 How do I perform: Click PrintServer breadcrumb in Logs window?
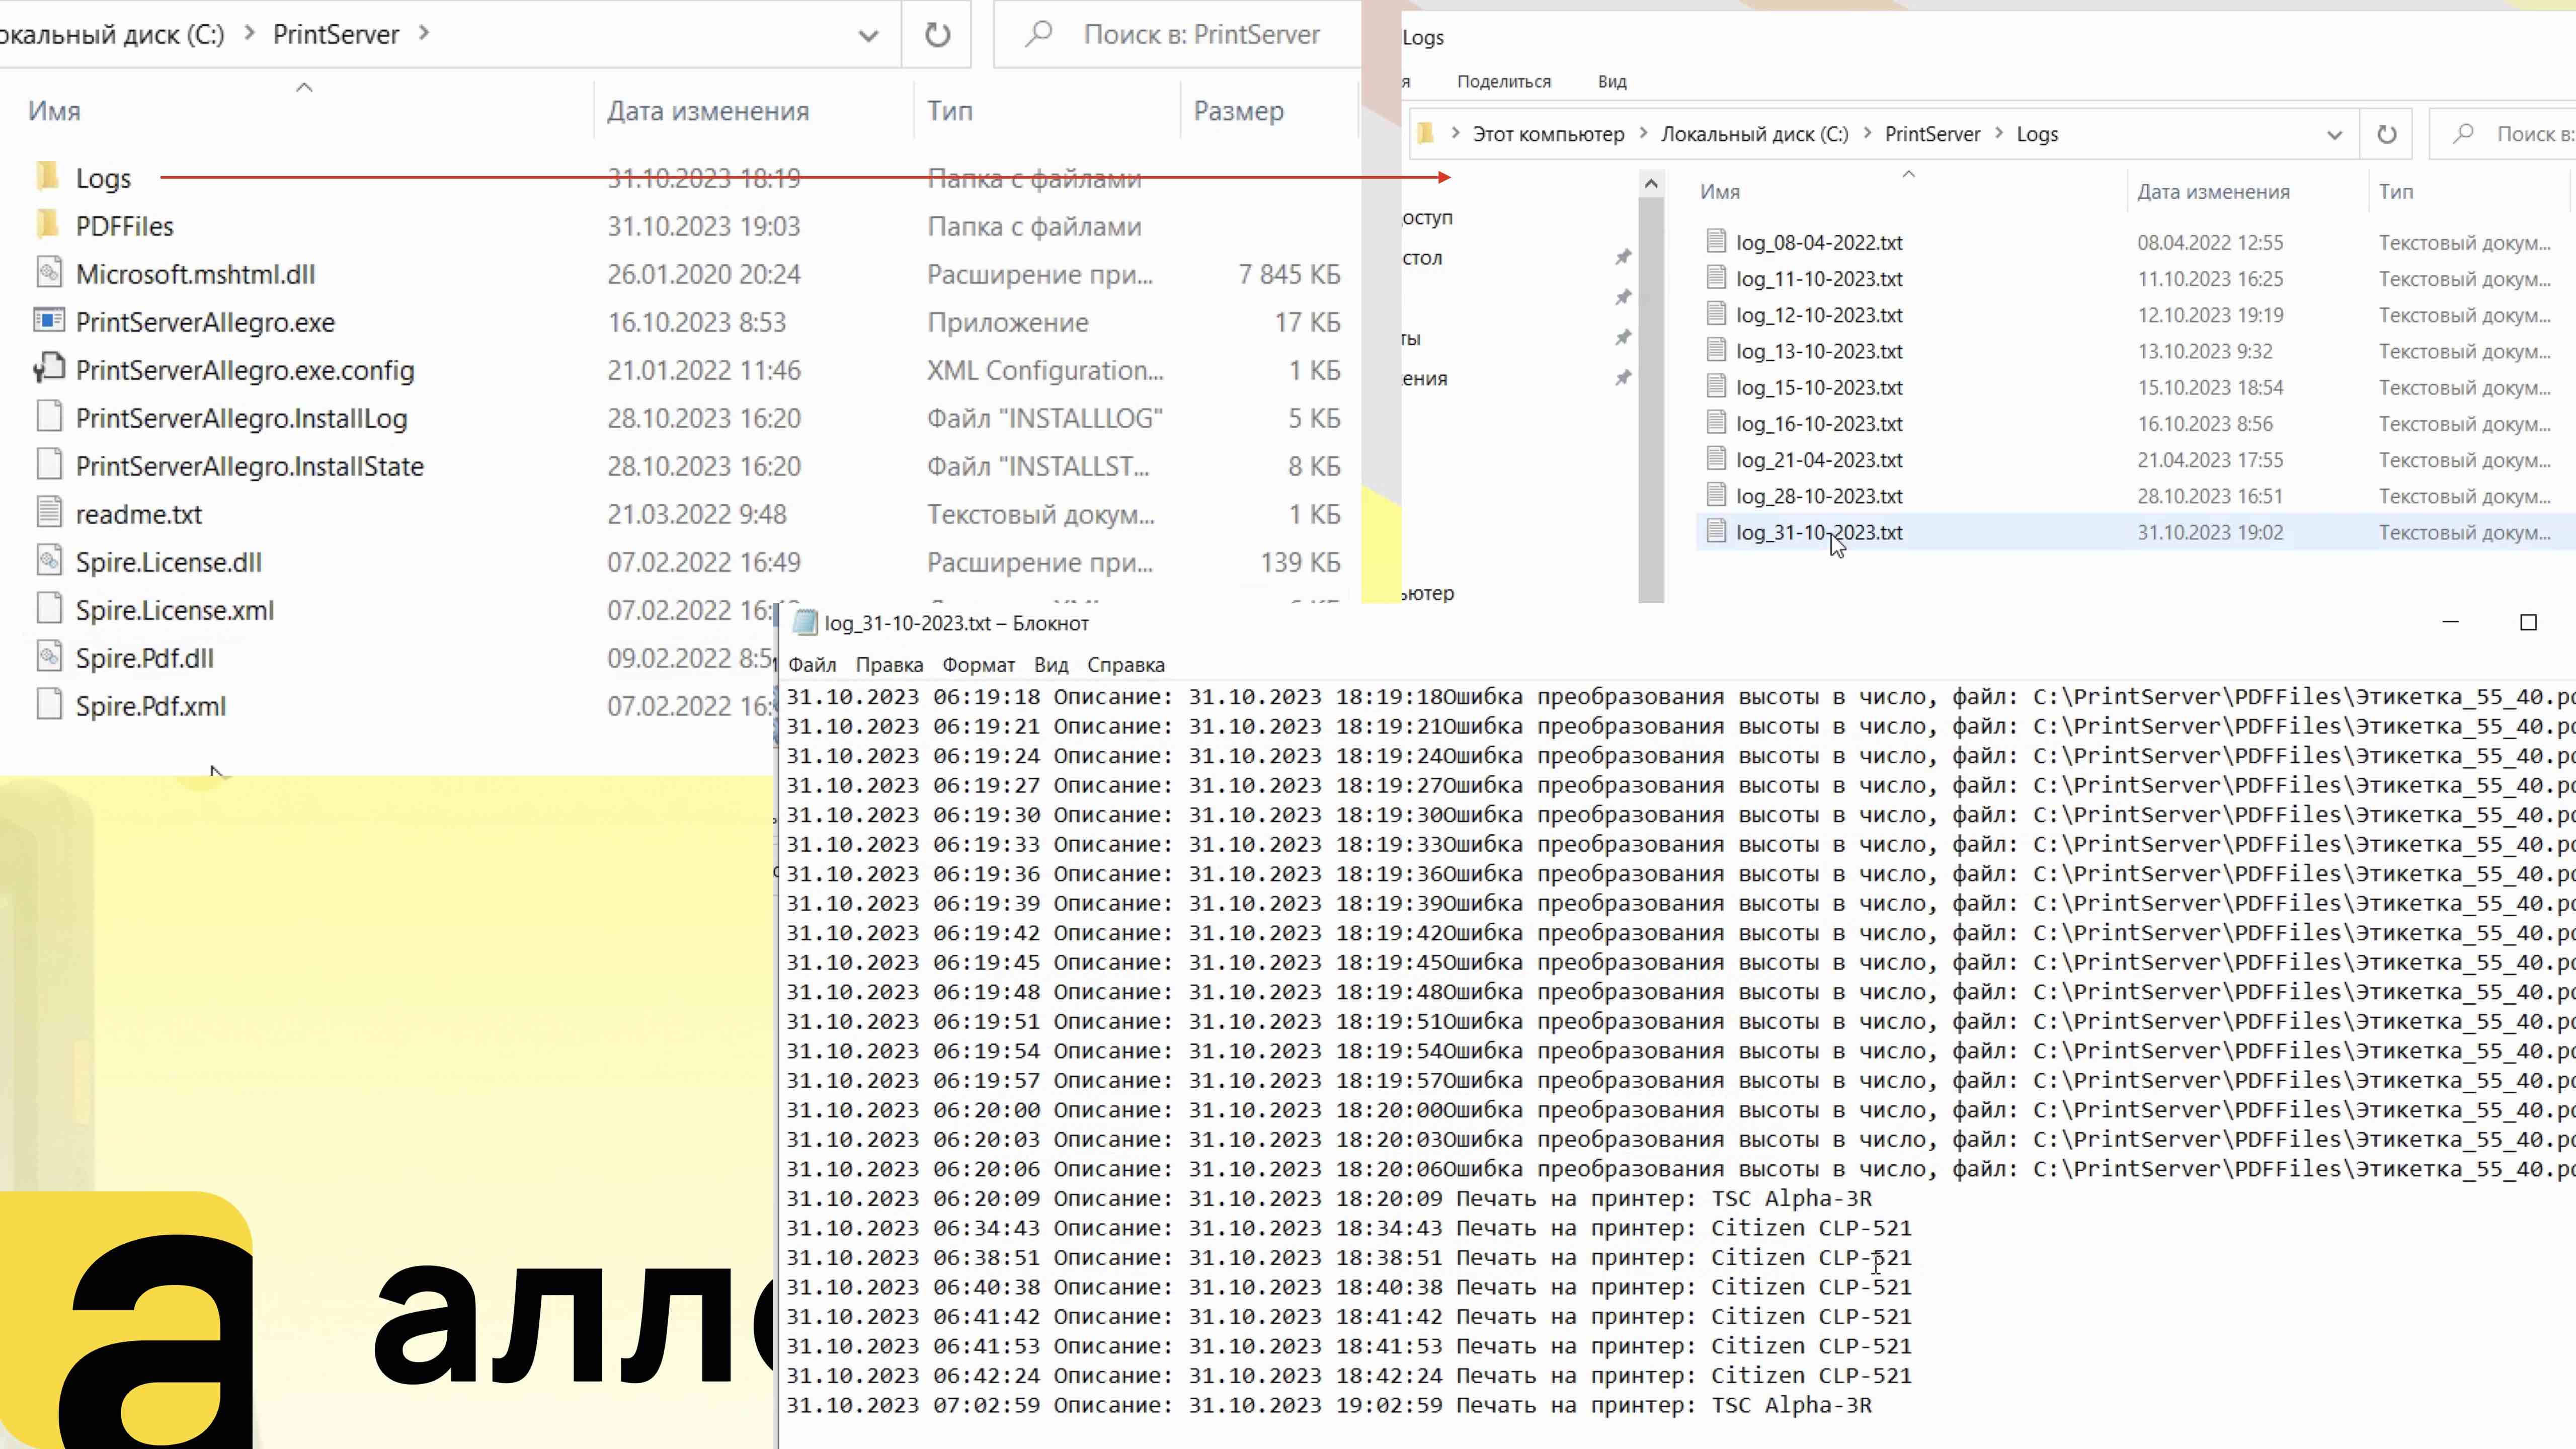1932,134
